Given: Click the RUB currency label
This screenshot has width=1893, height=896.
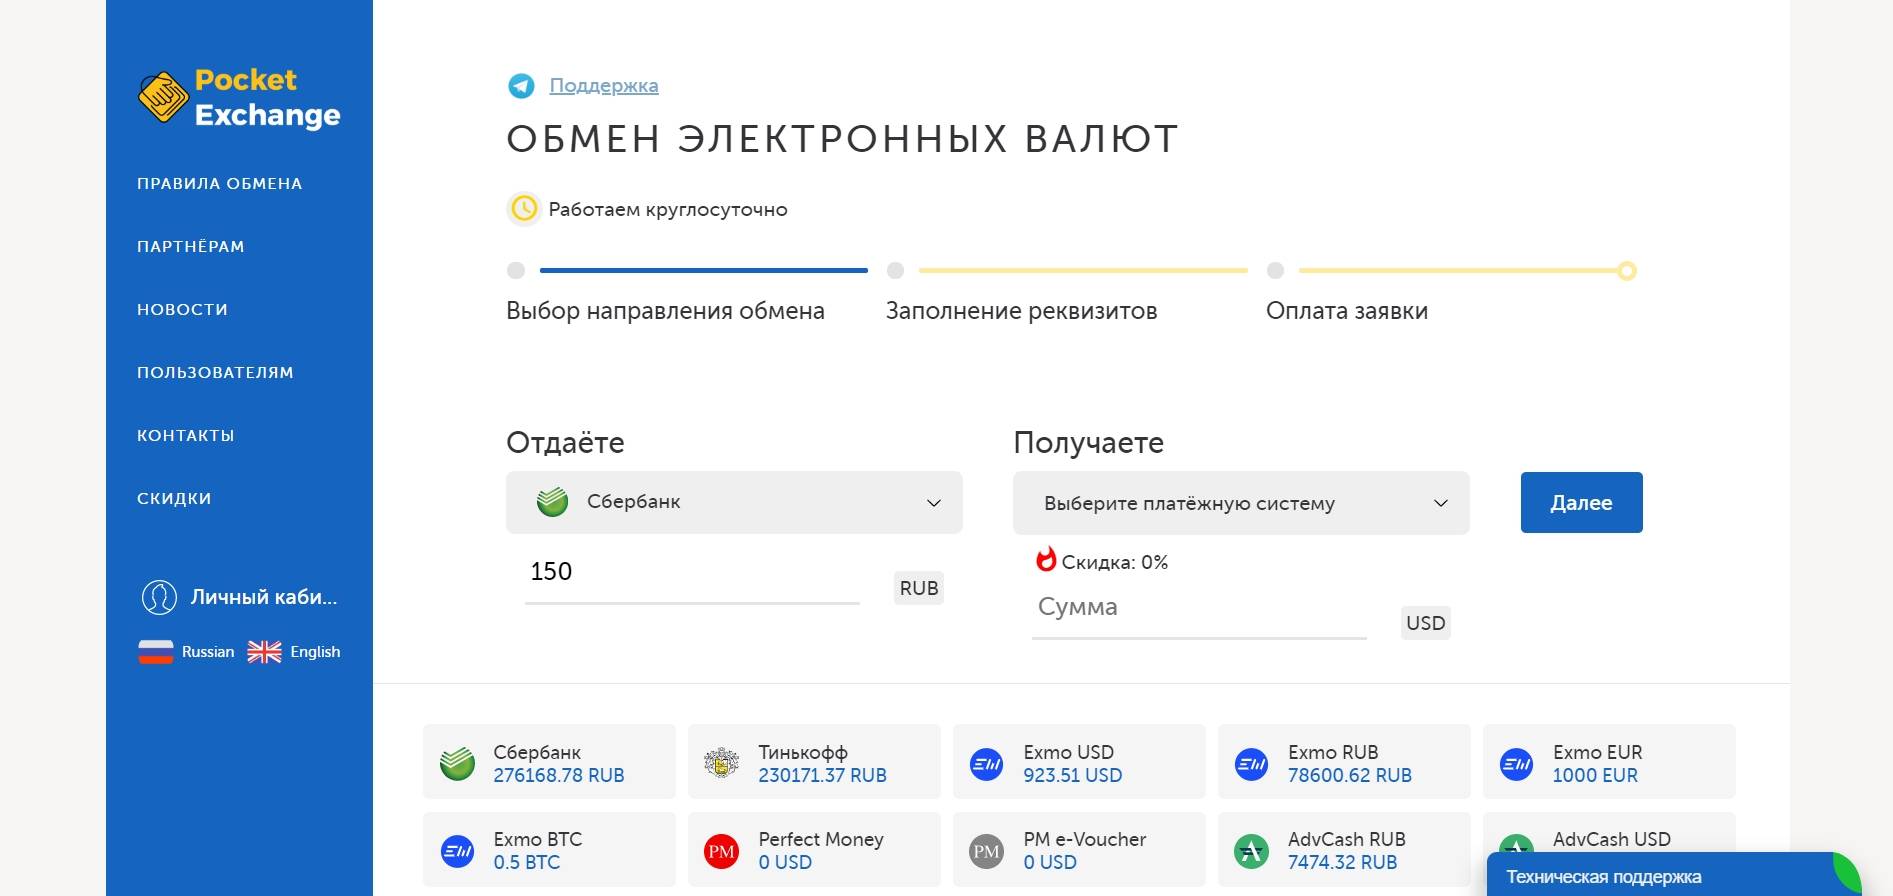Looking at the screenshot, I should [919, 588].
